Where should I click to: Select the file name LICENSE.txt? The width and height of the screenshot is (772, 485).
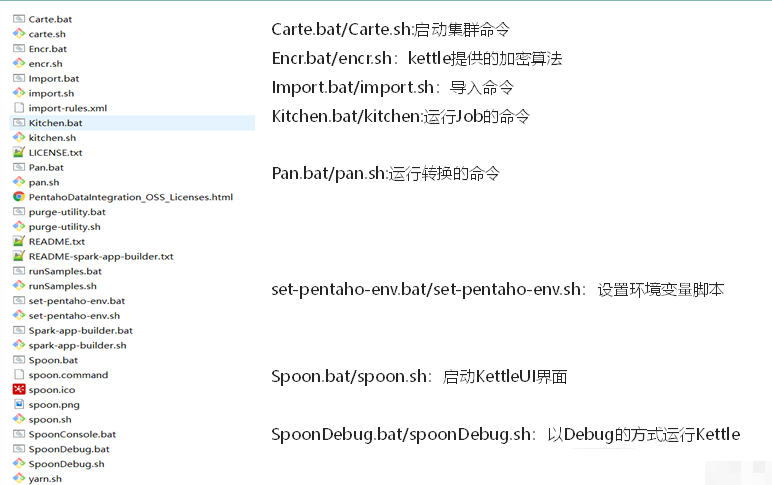[x=55, y=153]
